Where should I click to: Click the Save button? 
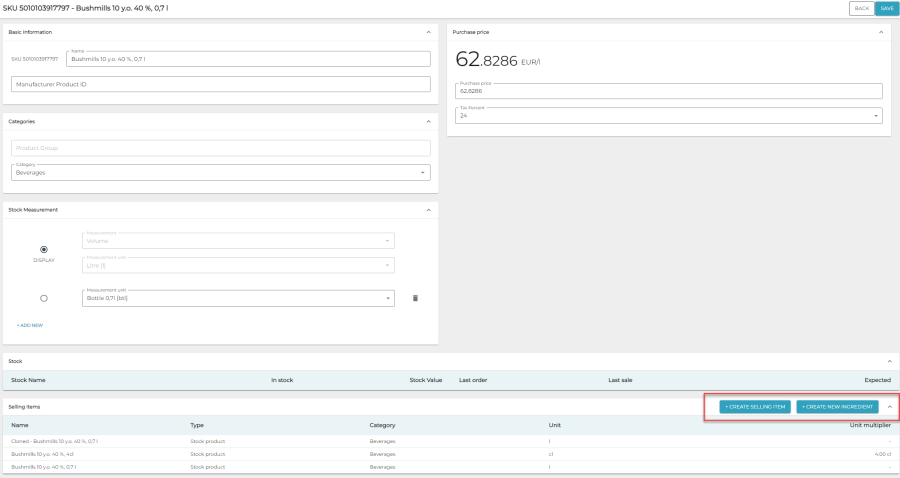pos(886,8)
